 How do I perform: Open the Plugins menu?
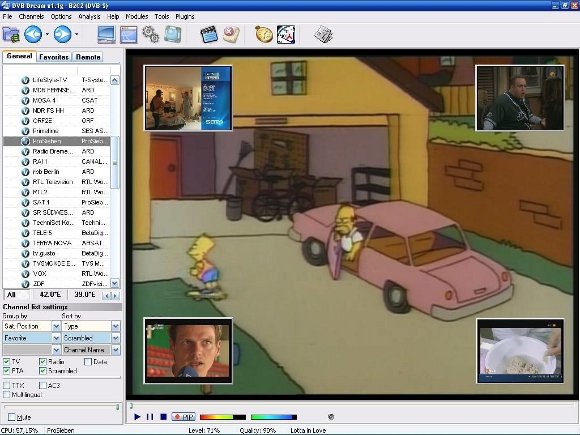[x=185, y=17]
